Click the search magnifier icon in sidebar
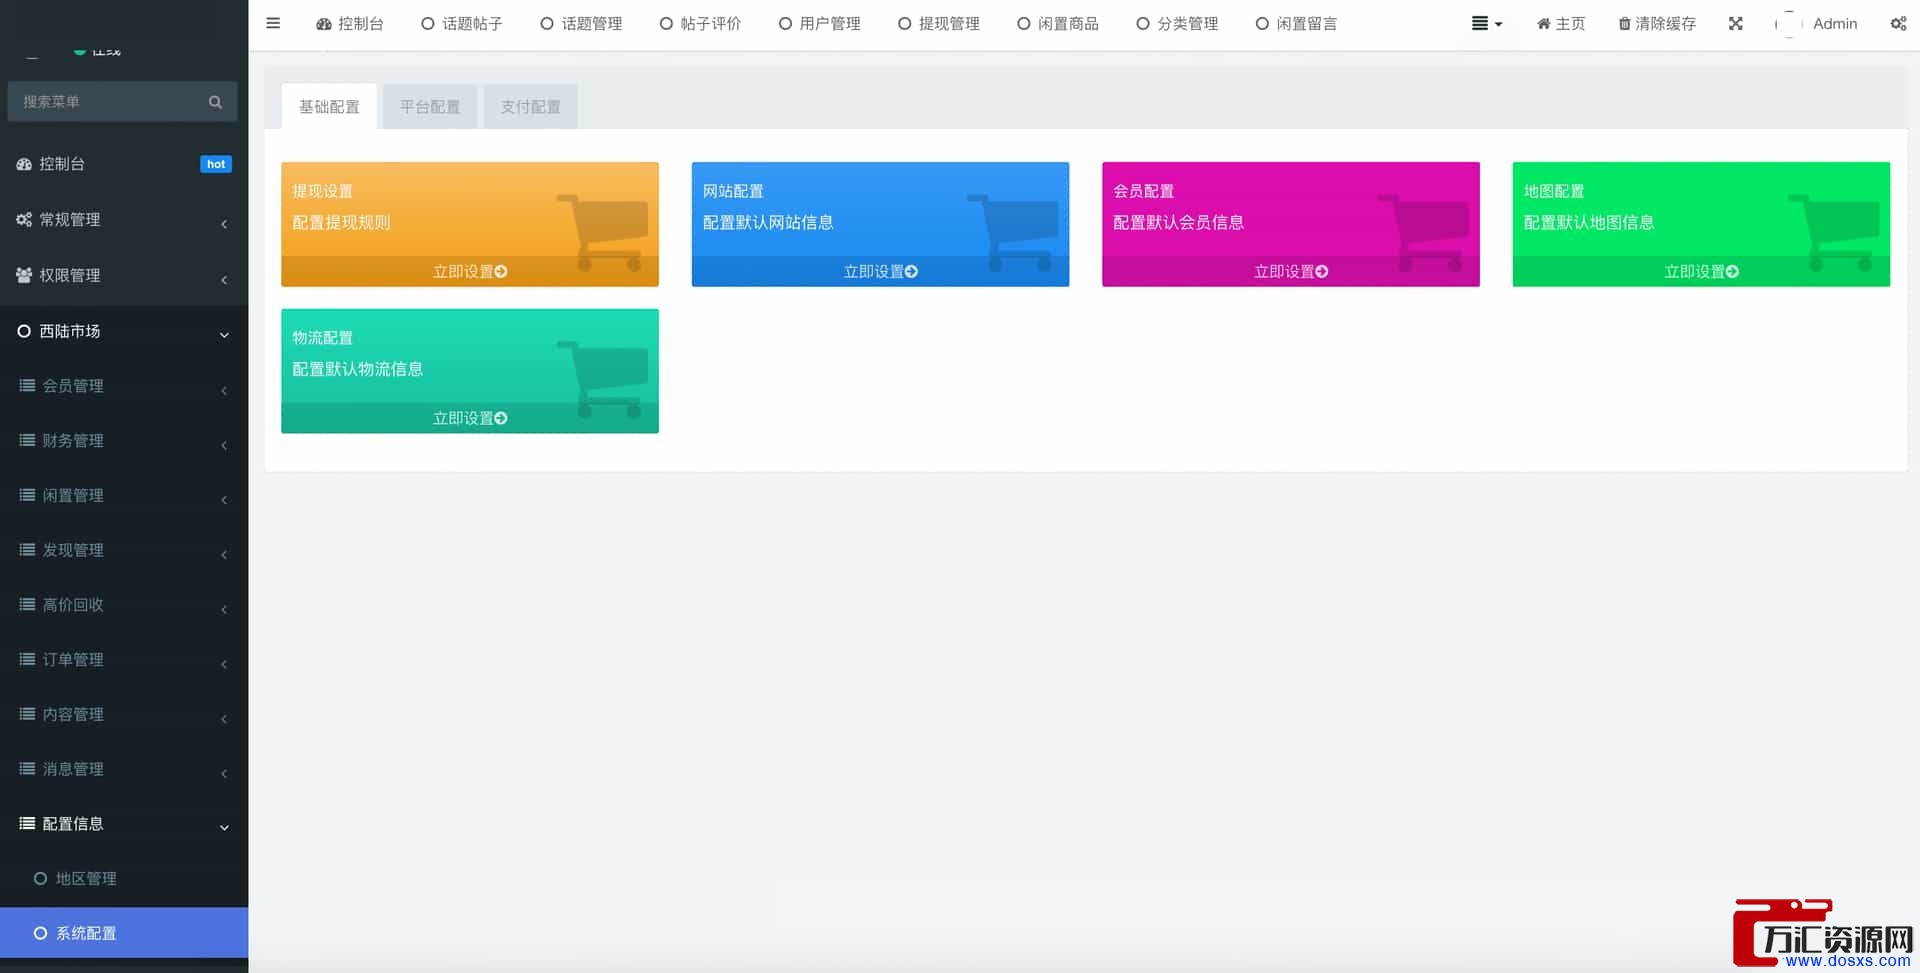The image size is (1920, 973). [x=215, y=102]
